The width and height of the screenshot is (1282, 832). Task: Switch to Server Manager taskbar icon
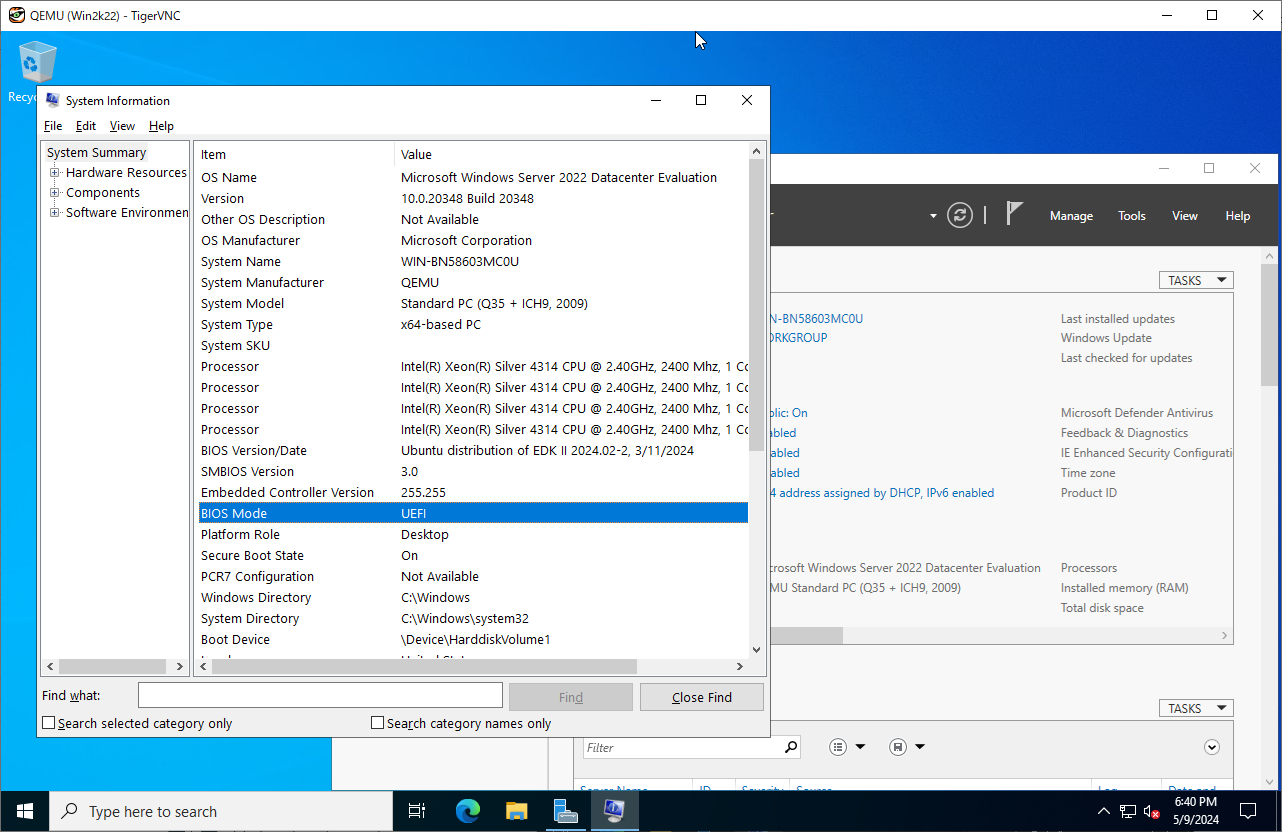click(x=565, y=811)
